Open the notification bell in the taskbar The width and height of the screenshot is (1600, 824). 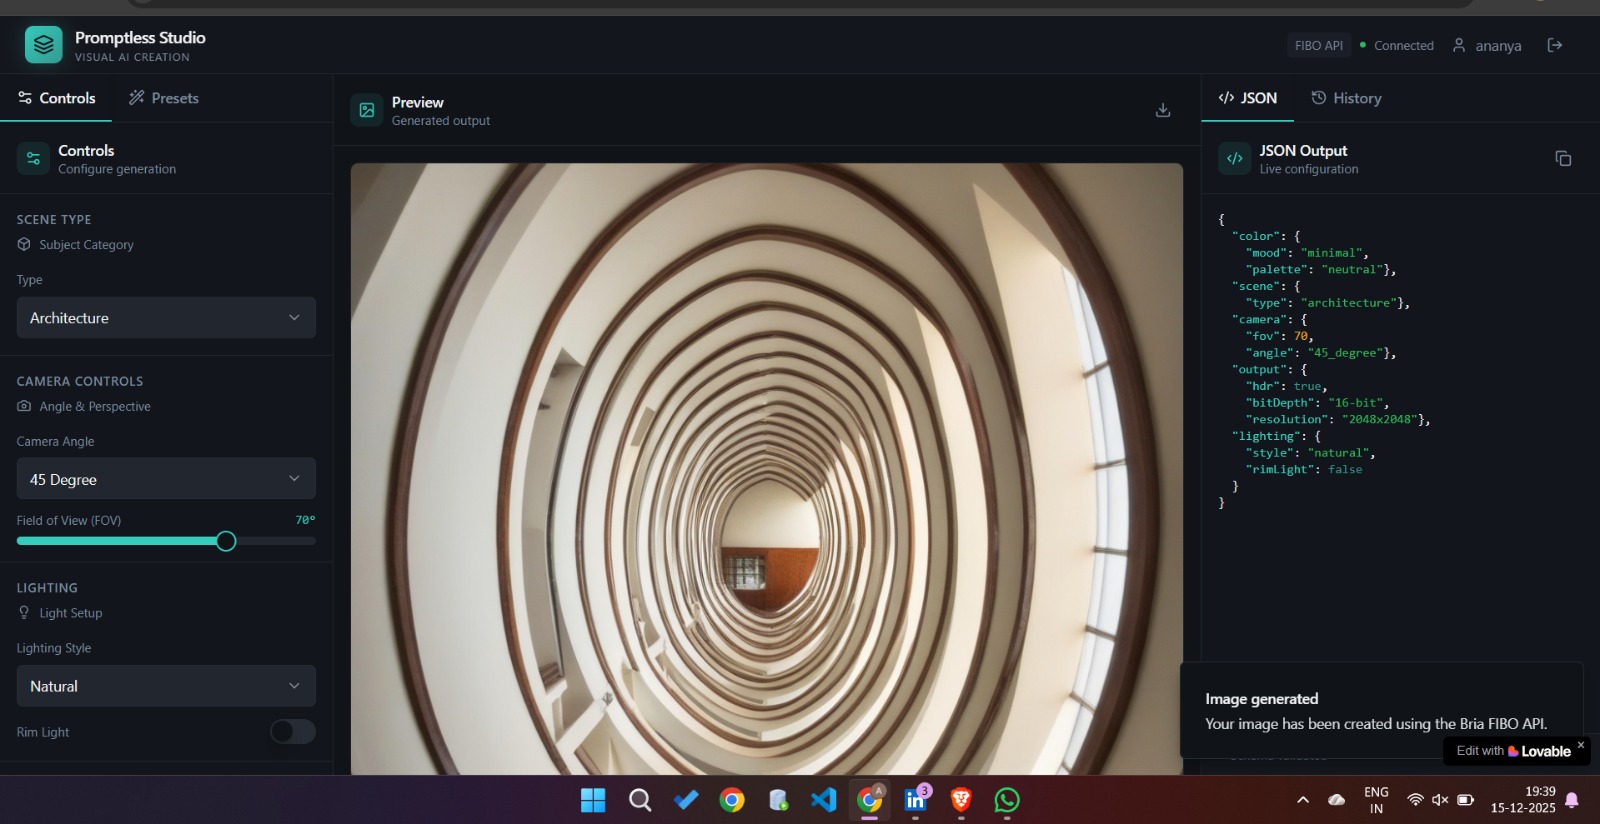pos(1572,800)
